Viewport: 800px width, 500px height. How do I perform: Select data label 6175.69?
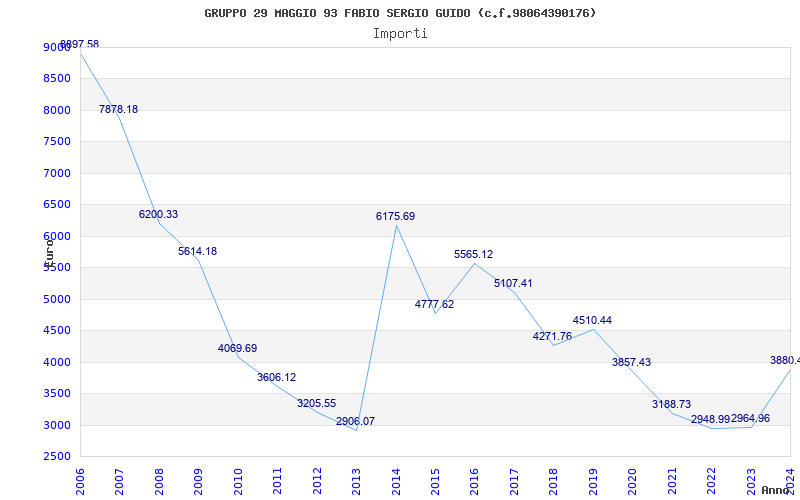point(395,216)
